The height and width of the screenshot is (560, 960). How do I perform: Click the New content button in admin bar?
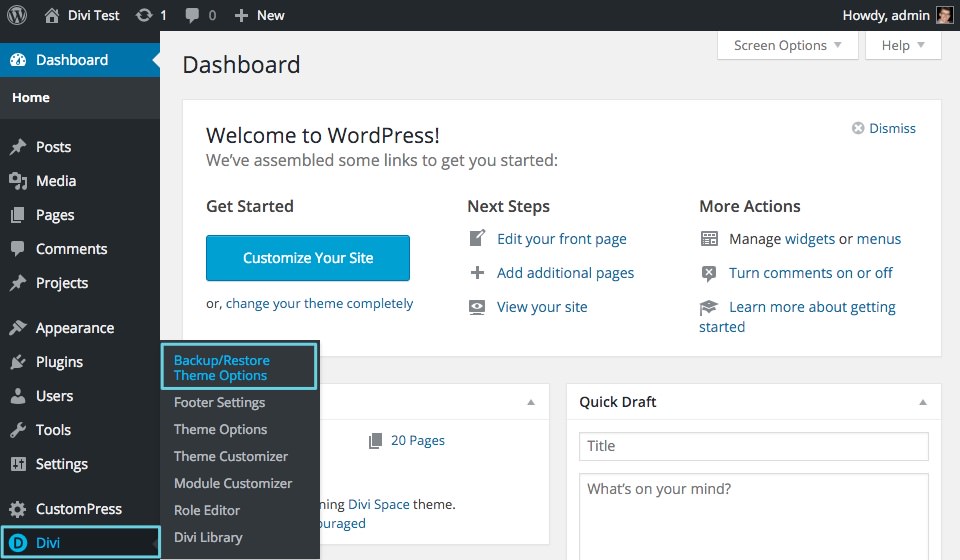[259, 15]
